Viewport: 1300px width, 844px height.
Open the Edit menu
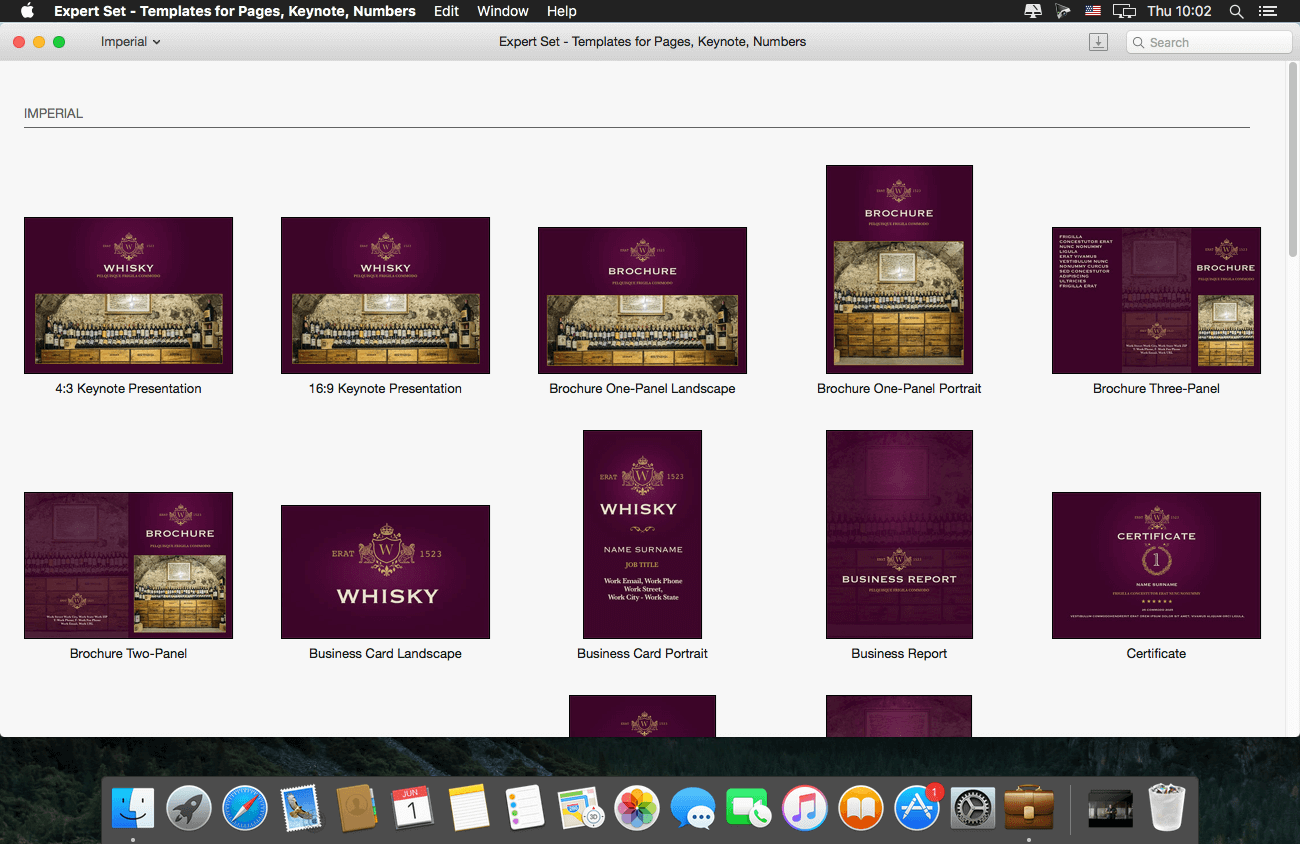(447, 11)
